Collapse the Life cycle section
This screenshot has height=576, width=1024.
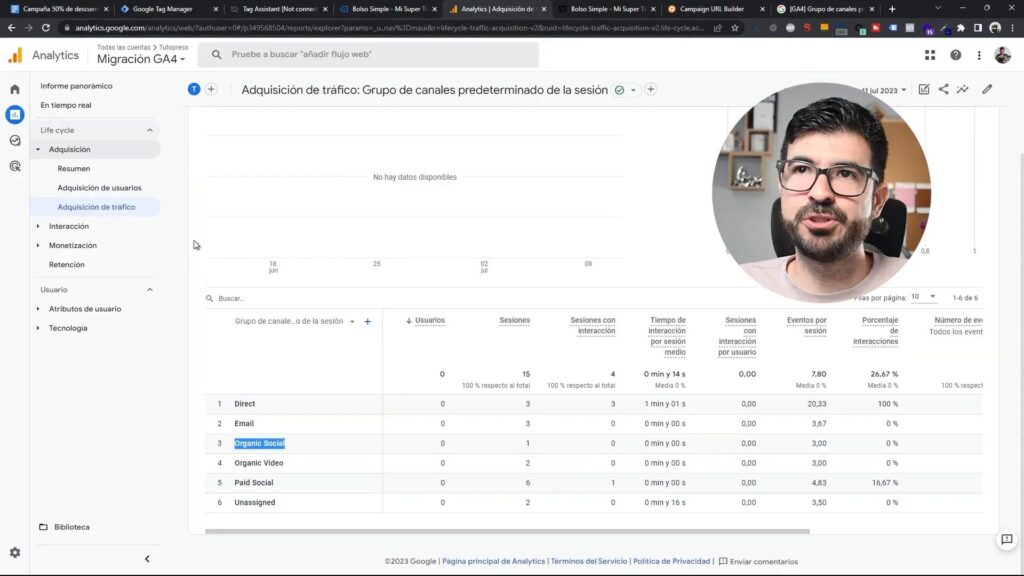click(x=150, y=130)
